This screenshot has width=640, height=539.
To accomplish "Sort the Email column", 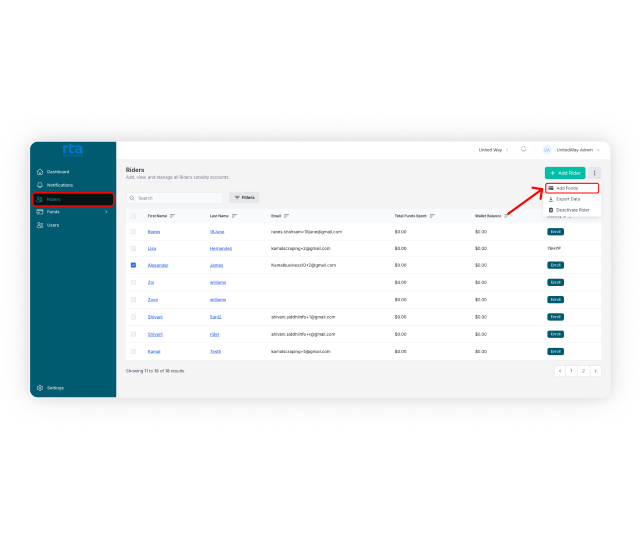I will 287,216.
